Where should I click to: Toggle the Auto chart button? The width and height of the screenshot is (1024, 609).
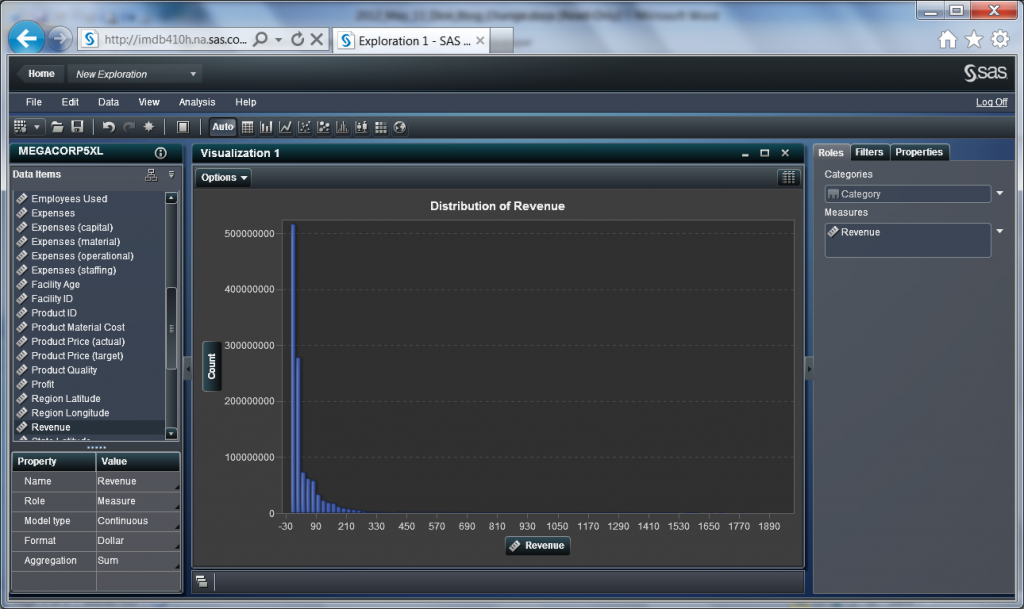point(222,127)
